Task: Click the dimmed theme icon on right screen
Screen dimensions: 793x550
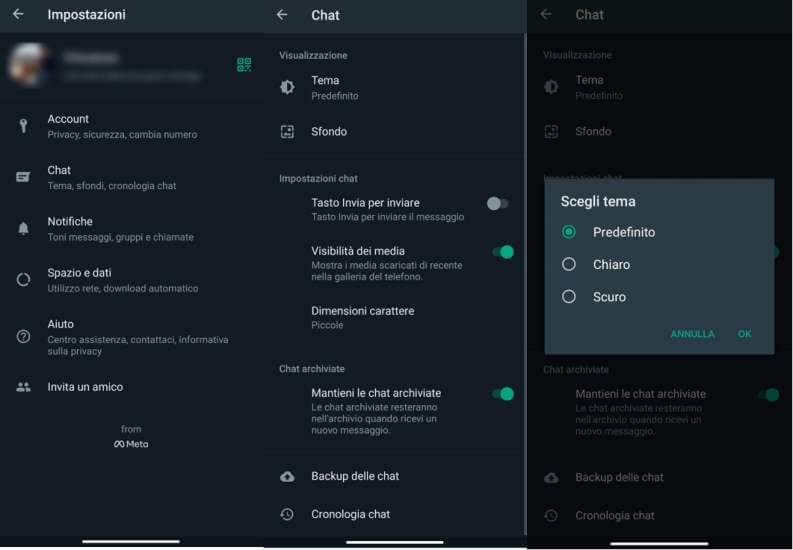Action: click(551, 87)
